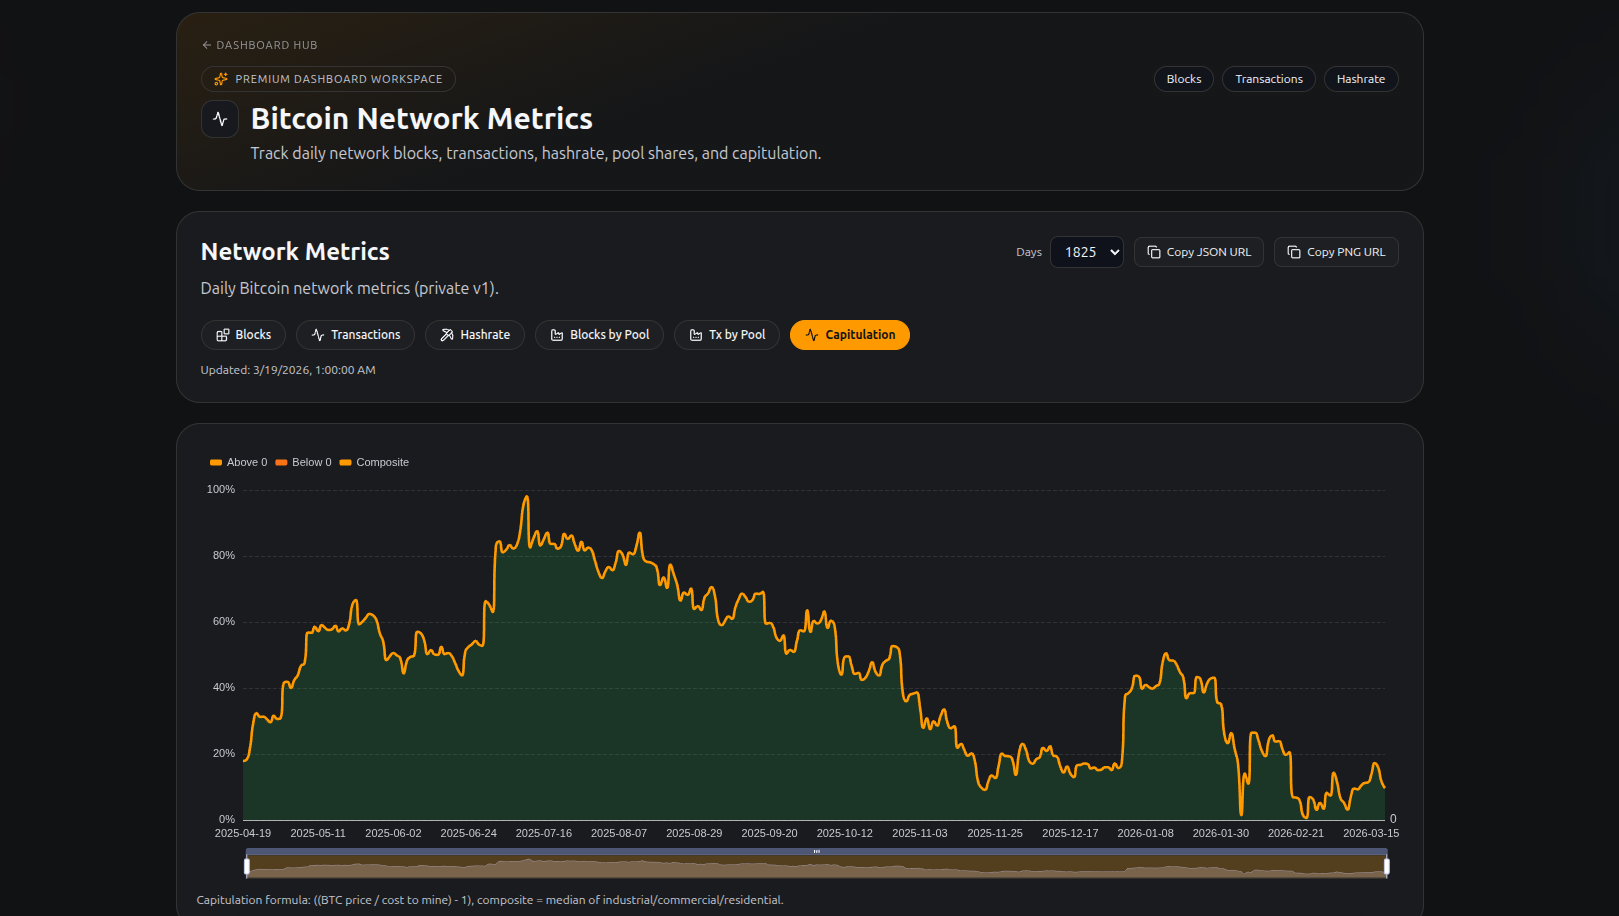
Task: Select the Blocks pill in the header
Action: coord(1183,78)
